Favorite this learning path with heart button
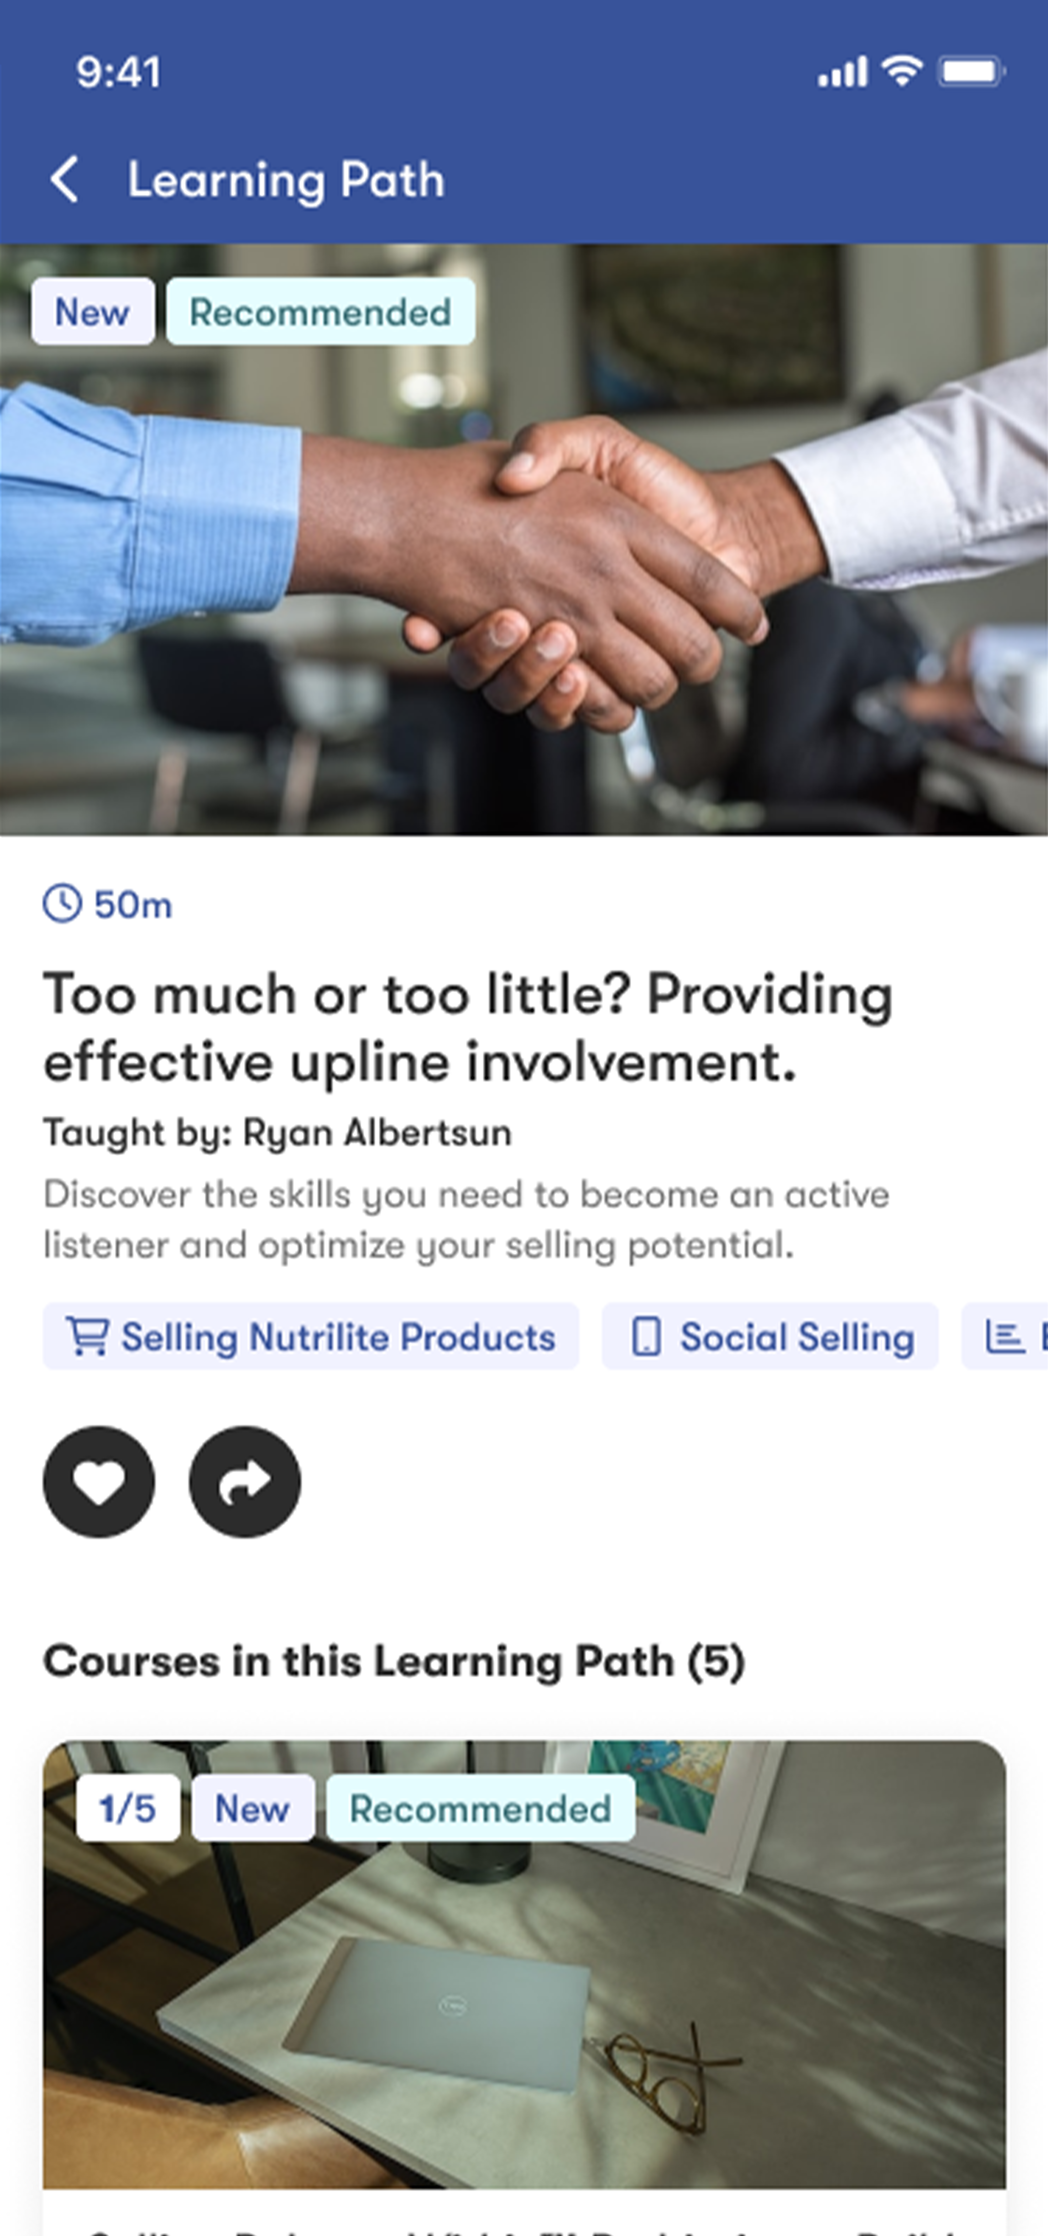1048x2236 pixels. click(99, 1481)
